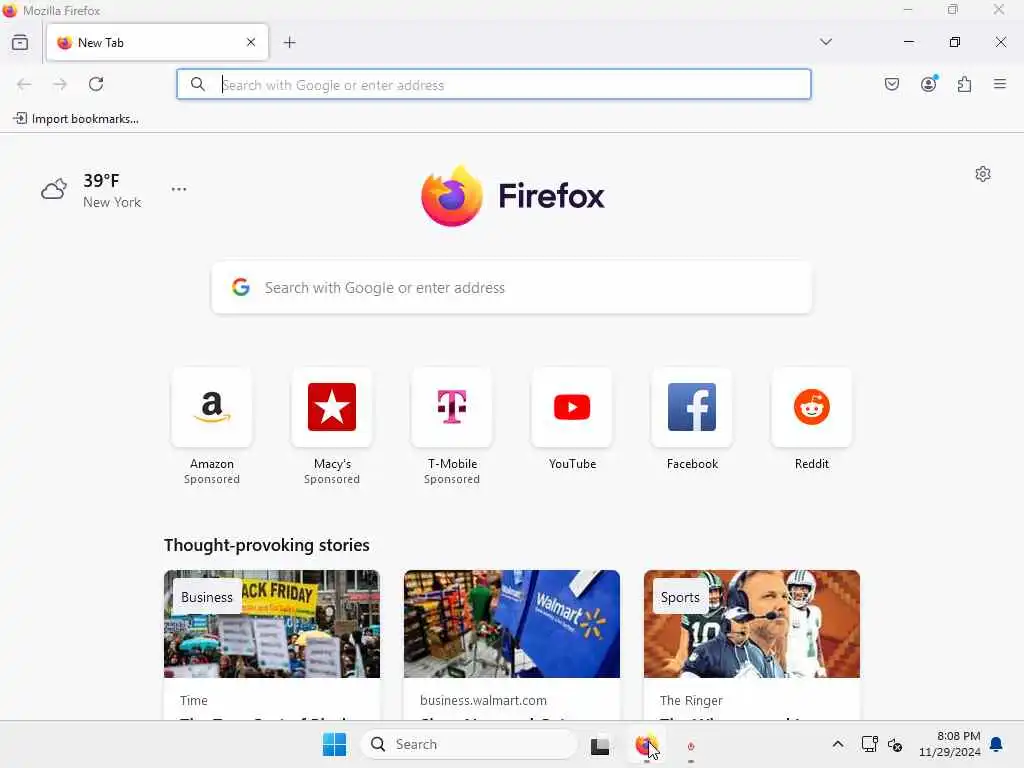Click the red recorder taskbar icon
Image resolution: width=1024 pixels, height=768 pixels.
[x=691, y=746]
